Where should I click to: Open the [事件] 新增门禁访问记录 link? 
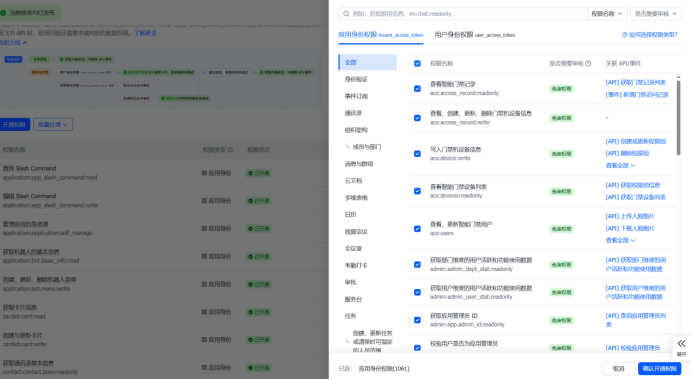click(637, 94)
